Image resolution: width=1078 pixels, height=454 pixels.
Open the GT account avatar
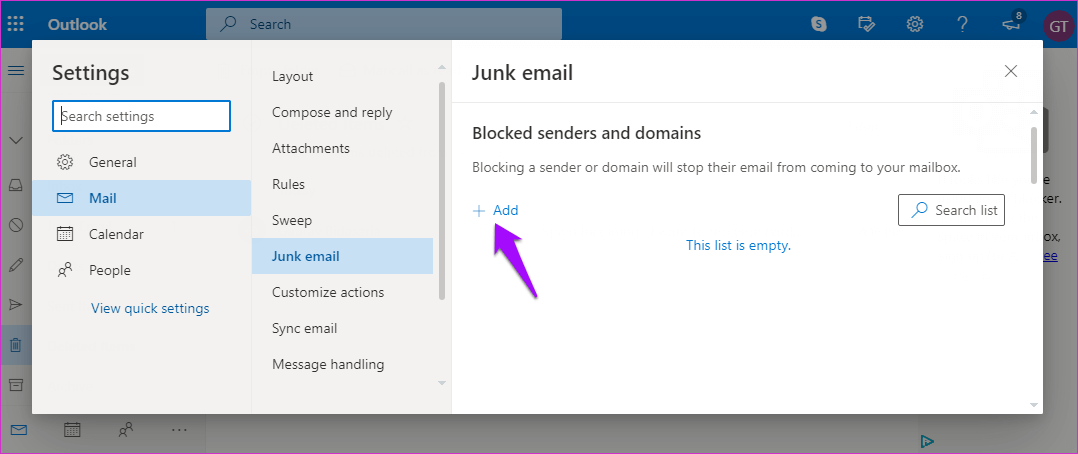pyautogui.click(x=1057, y=25)
